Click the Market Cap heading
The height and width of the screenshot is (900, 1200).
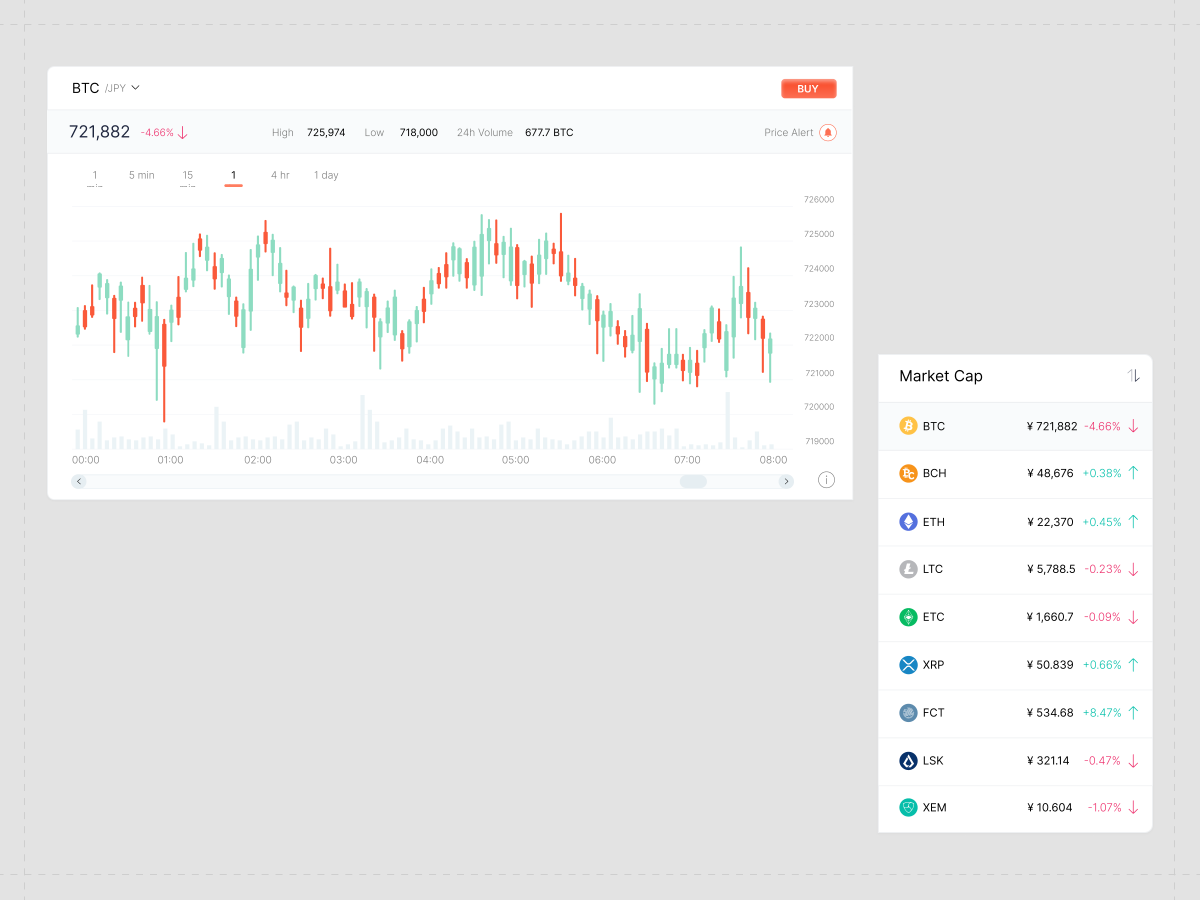pyautogui.click(x=941, y=376)
